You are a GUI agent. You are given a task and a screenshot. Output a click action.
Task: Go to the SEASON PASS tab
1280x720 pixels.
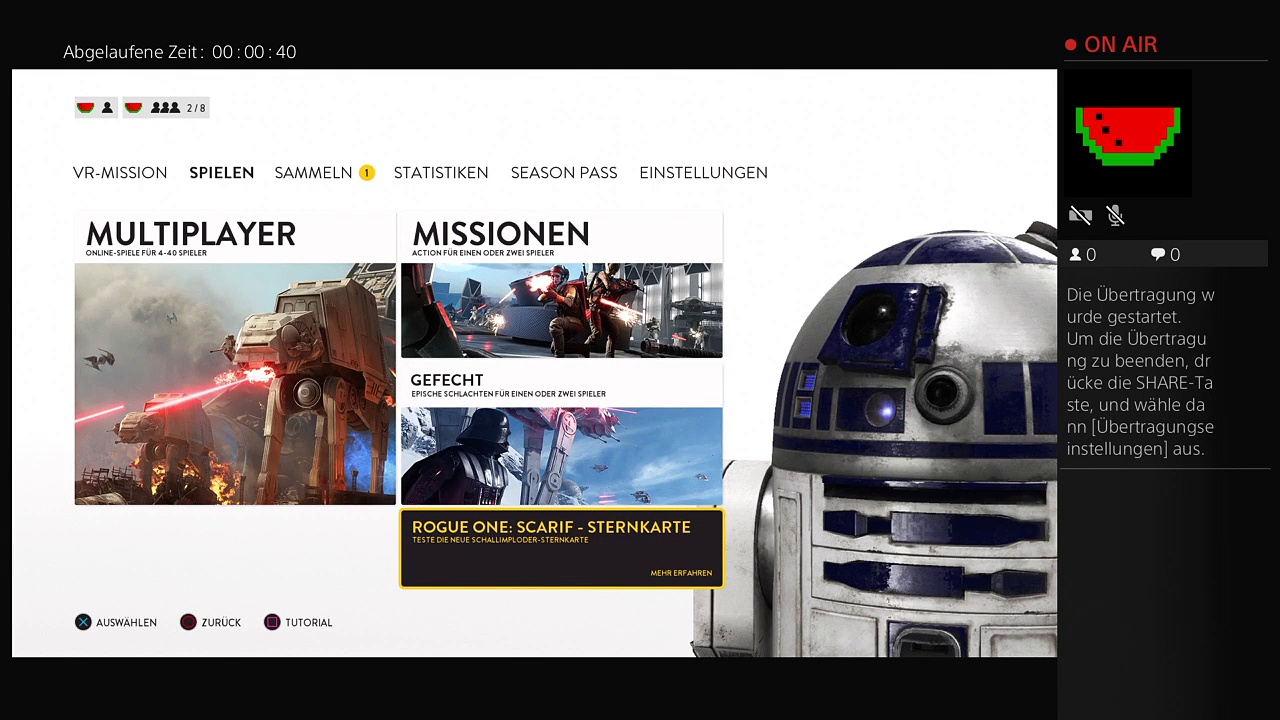coord(564,173)
